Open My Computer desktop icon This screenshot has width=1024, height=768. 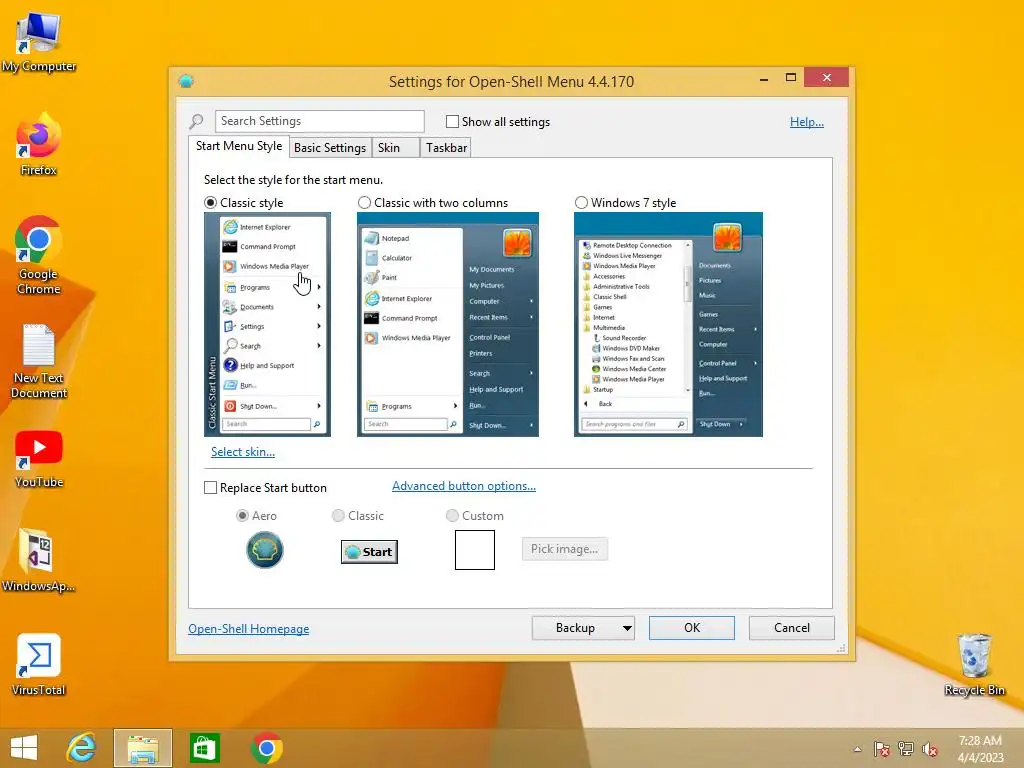tap(39, 43)
